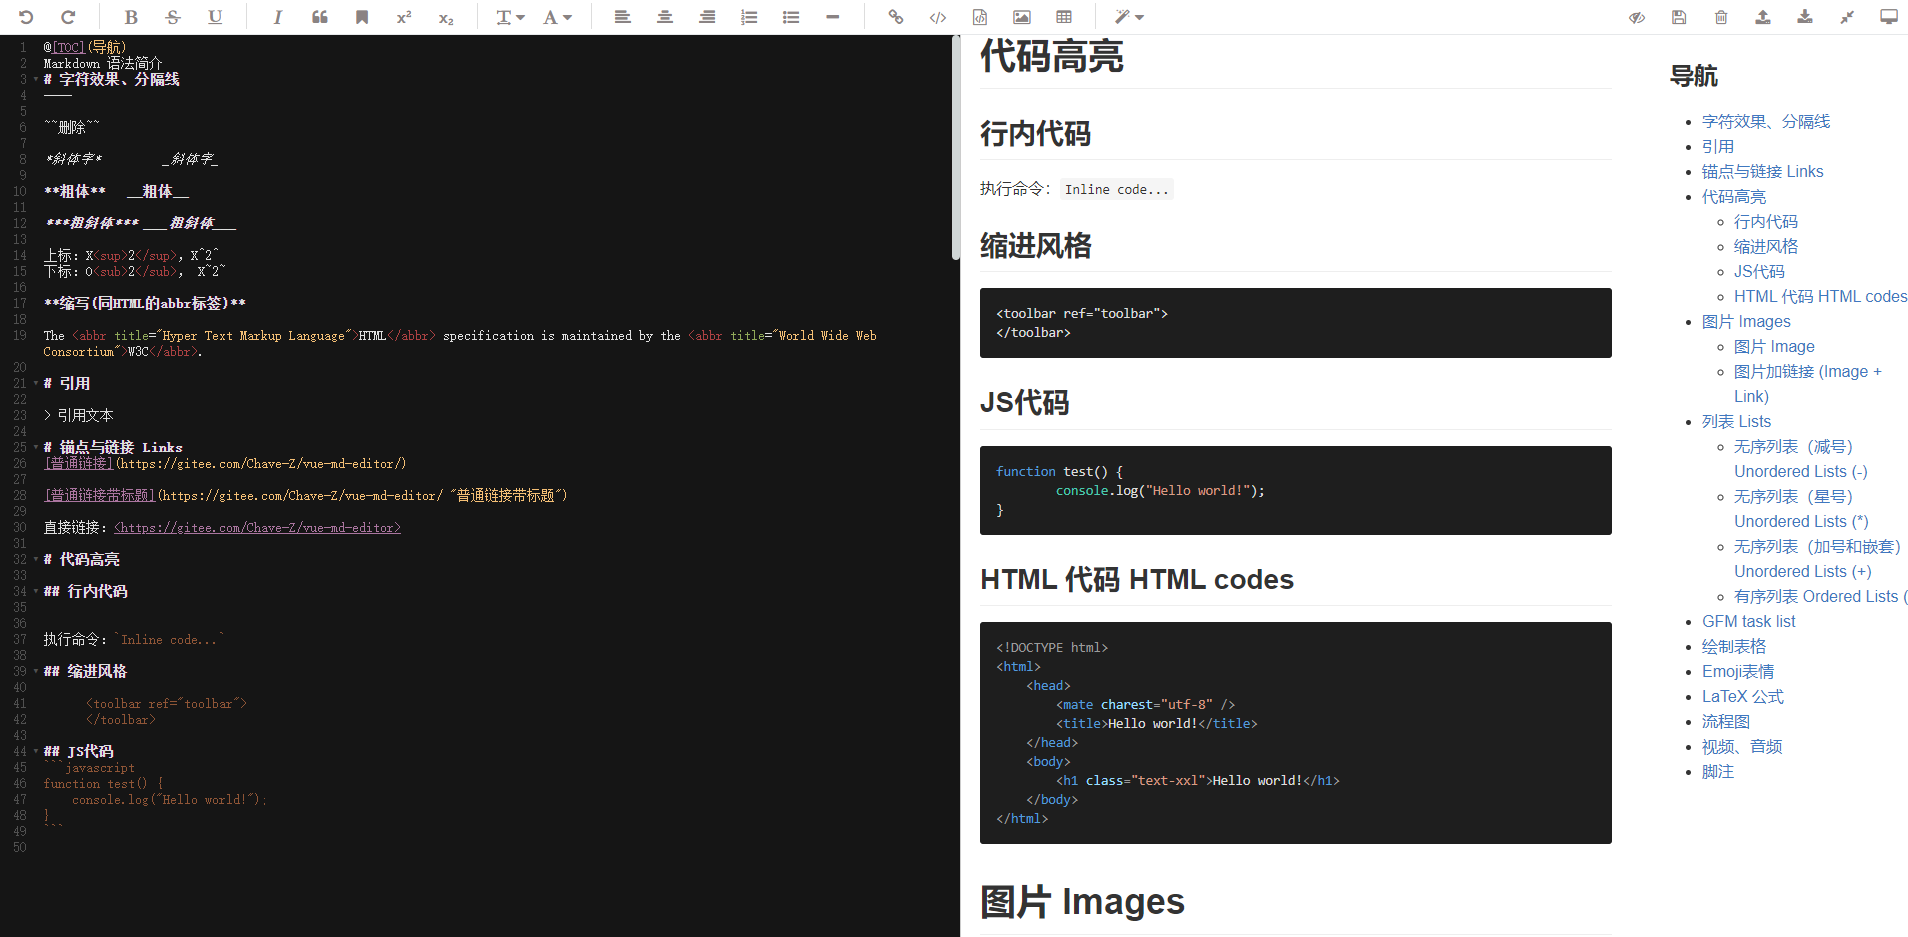This screenshot has height=937, width=1908.
Task: Go to '字符效果、分隔线' in navigation
Action: [1766, 121]
